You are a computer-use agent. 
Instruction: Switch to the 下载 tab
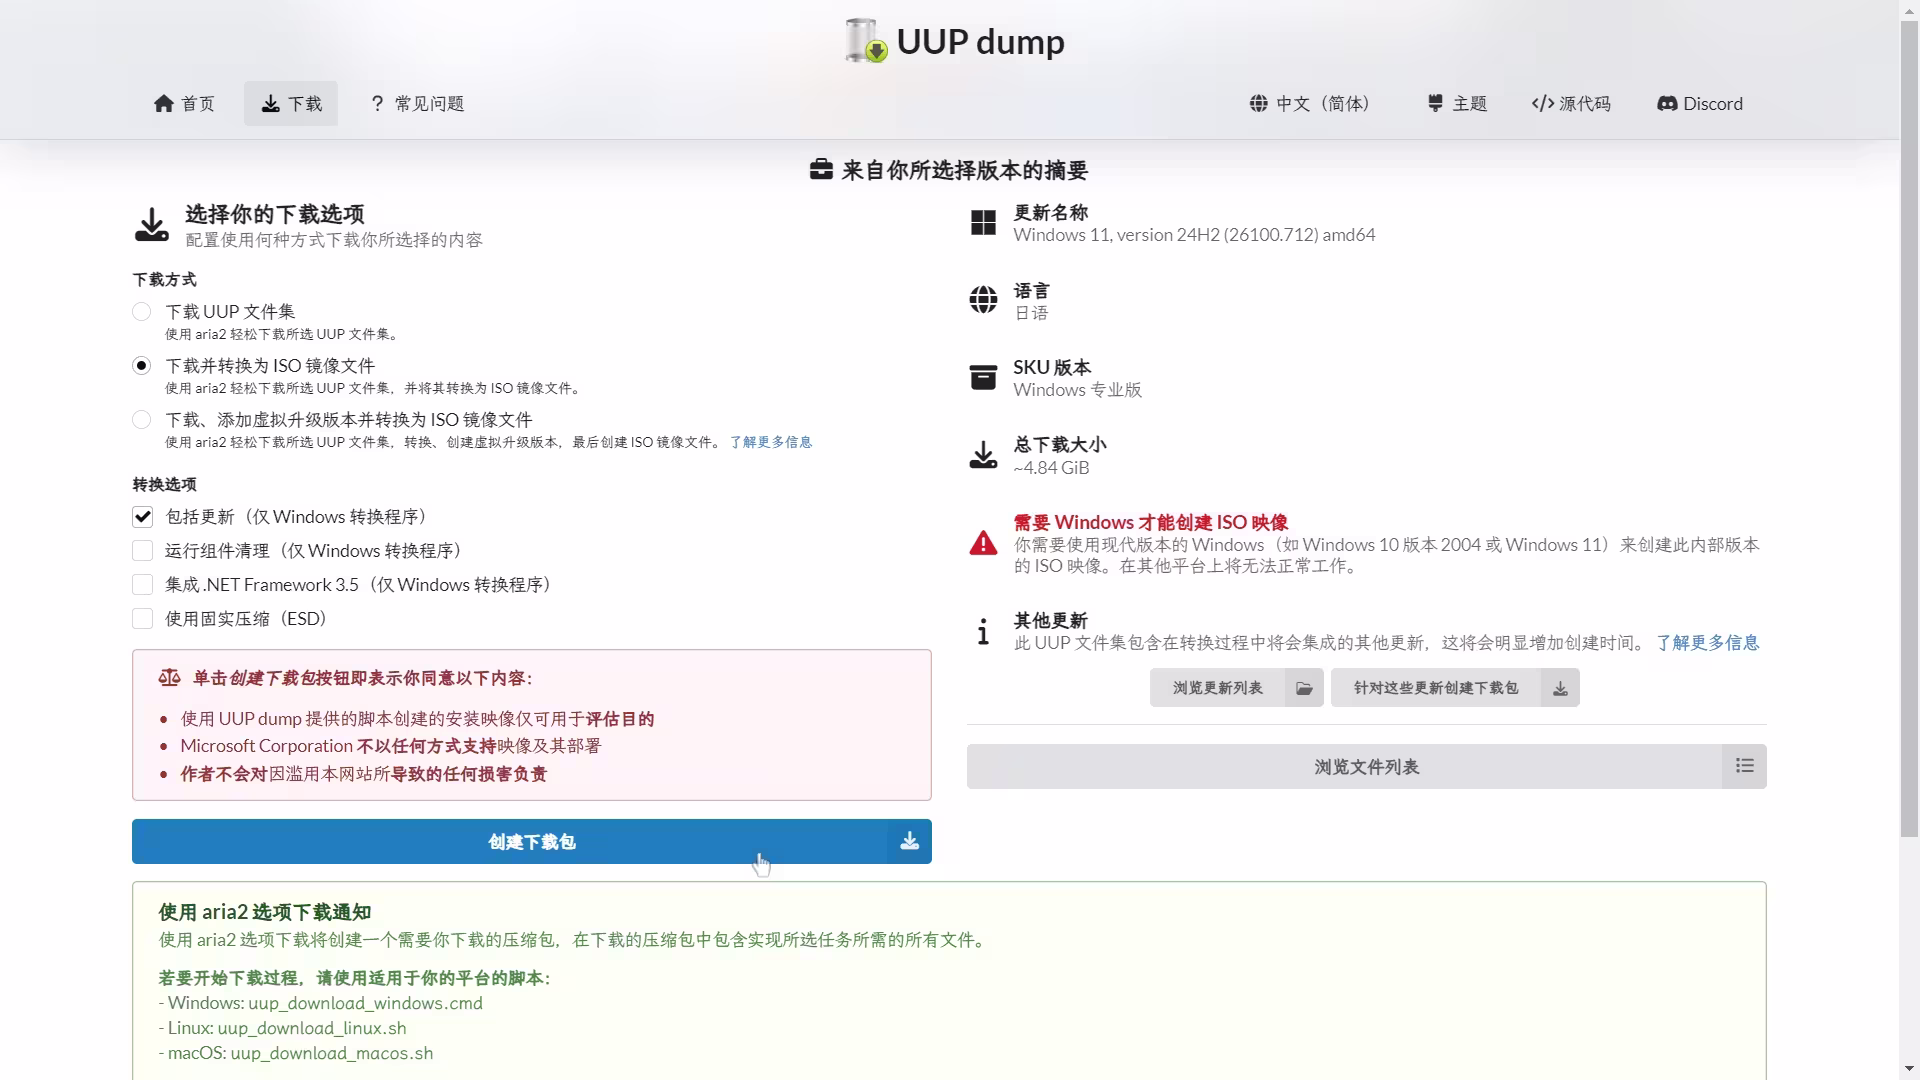[290, 103]
